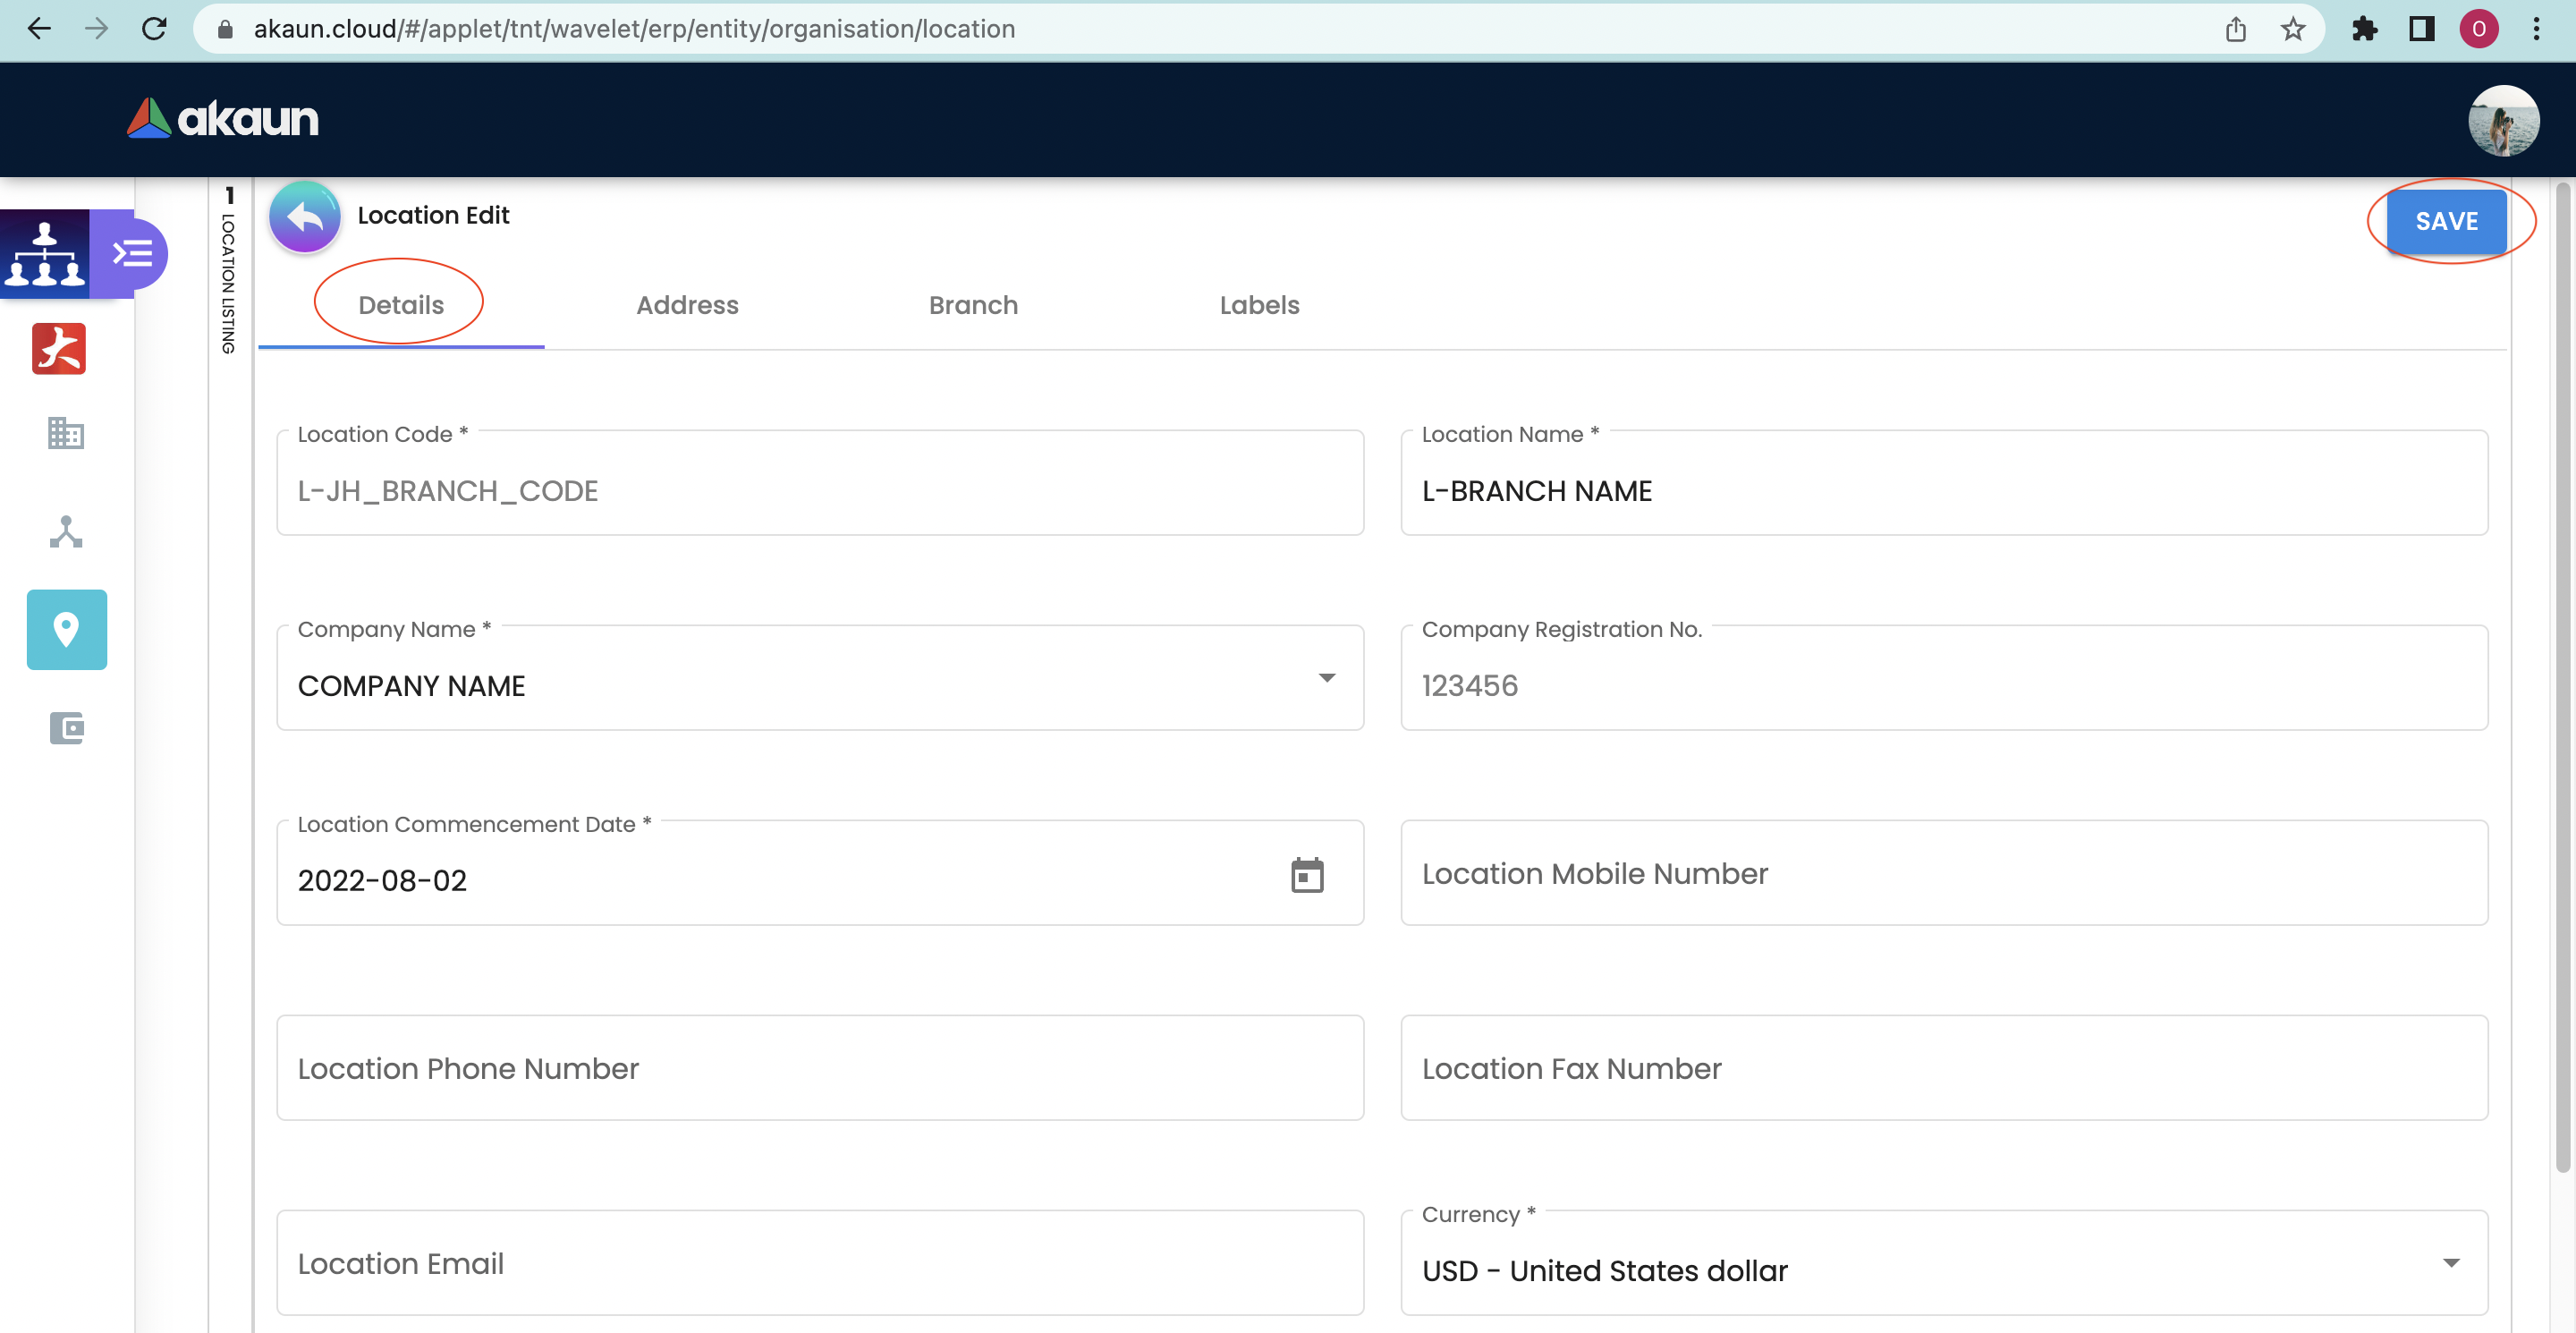Bookmark page with the star icon
This screenshot has height=1333, width=2576.
click(x=2292, y=29)
